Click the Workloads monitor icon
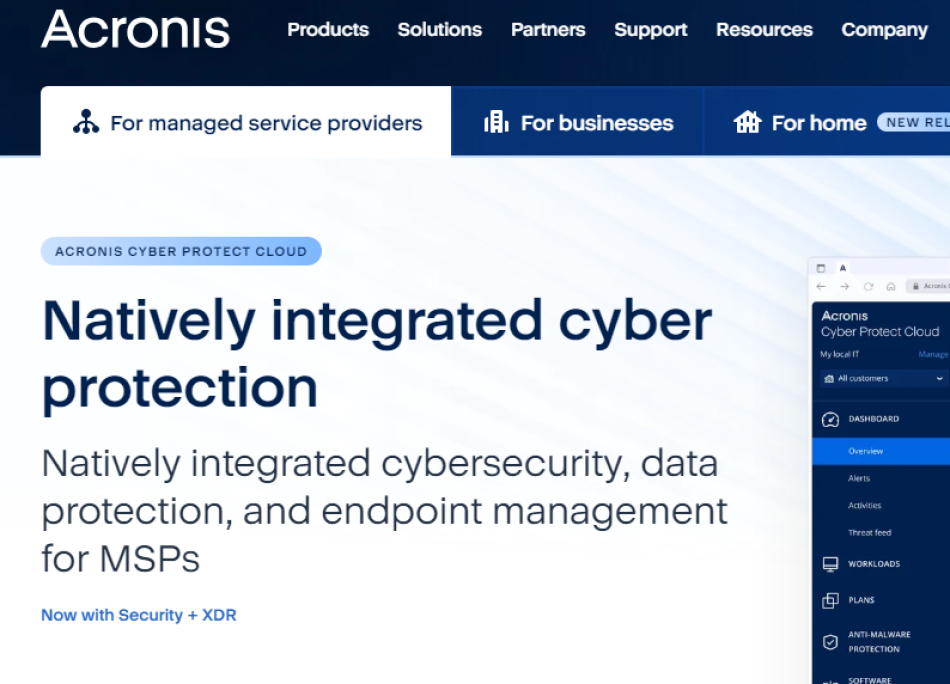 click(x=830, y=564)
